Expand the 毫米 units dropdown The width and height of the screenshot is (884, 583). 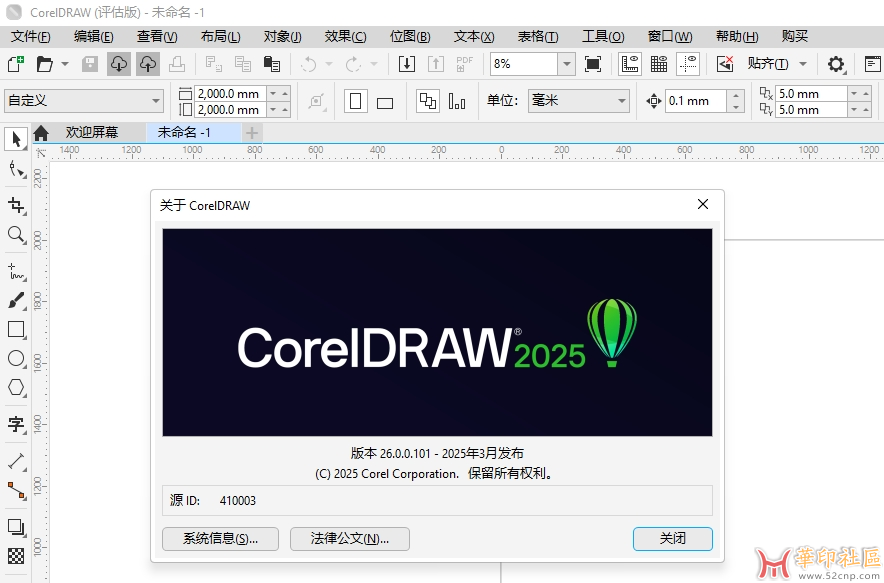click(x=622, y=101)
